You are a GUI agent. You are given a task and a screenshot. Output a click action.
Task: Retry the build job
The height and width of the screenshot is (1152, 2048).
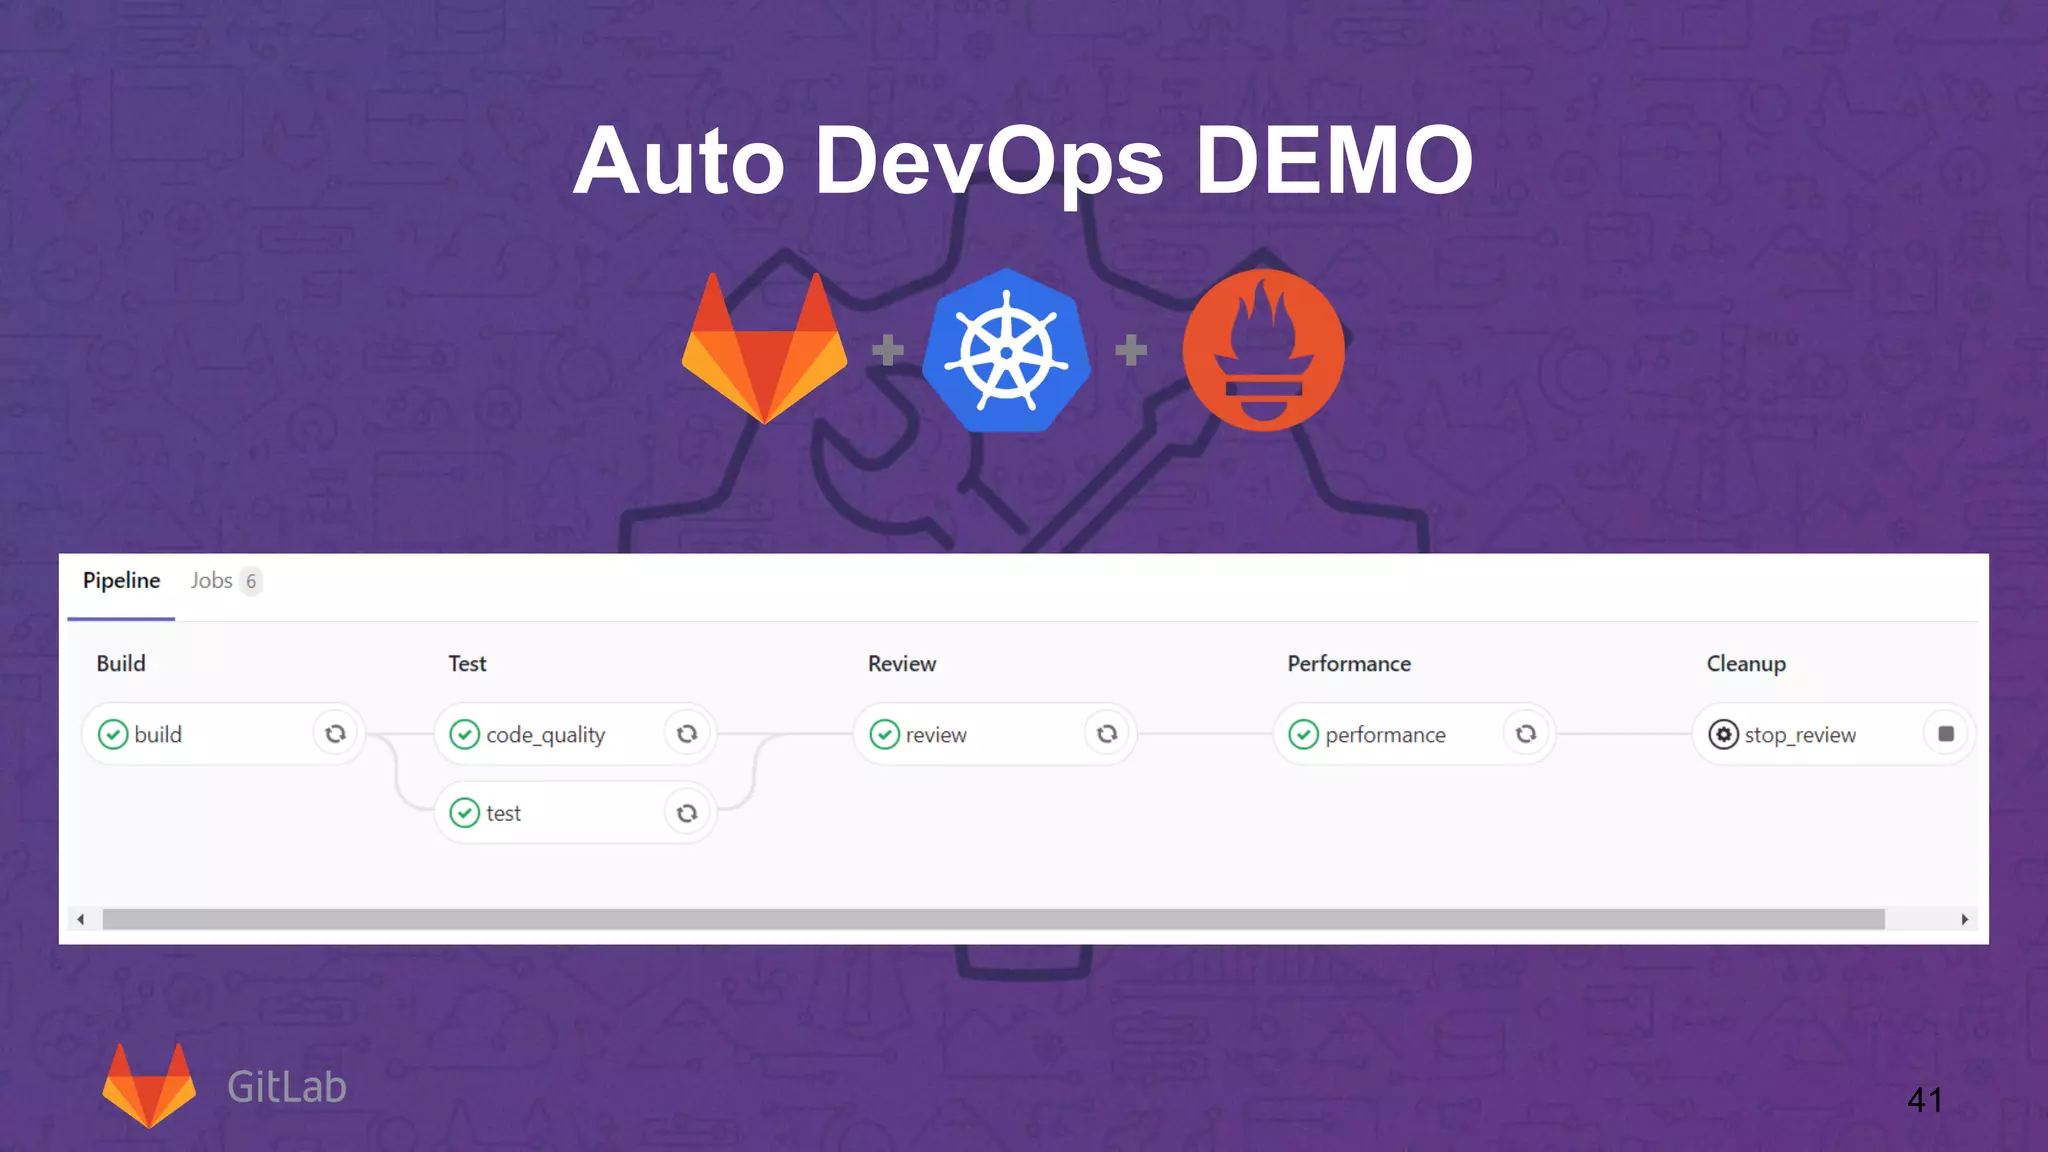tap(335, 734)
